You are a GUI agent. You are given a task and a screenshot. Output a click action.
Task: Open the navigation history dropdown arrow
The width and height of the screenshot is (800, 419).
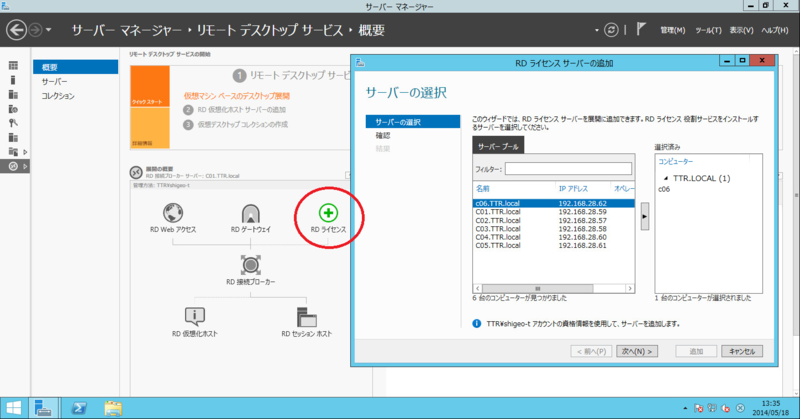48,30
